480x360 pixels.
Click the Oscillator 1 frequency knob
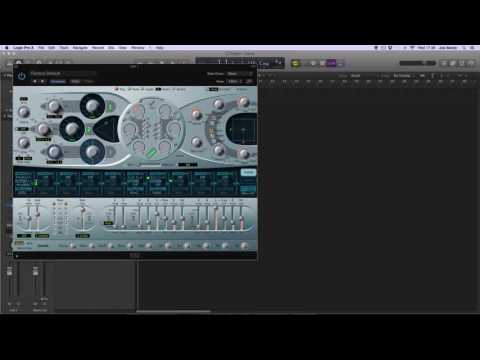[x=54, y=106]
